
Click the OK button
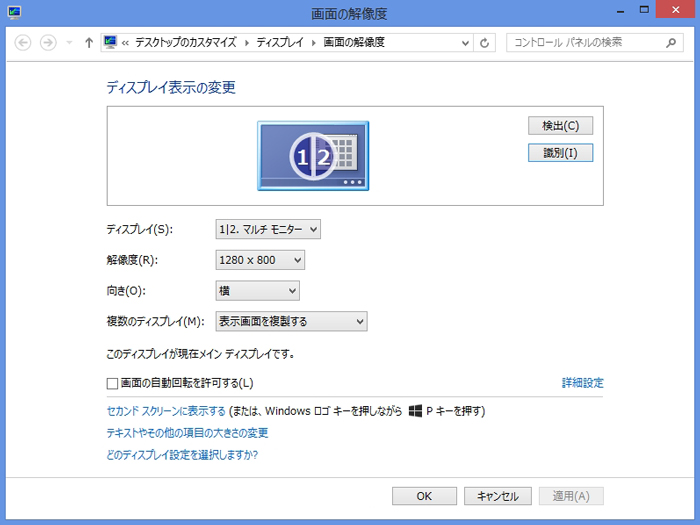pyautogui.click(x=425, y=496)
